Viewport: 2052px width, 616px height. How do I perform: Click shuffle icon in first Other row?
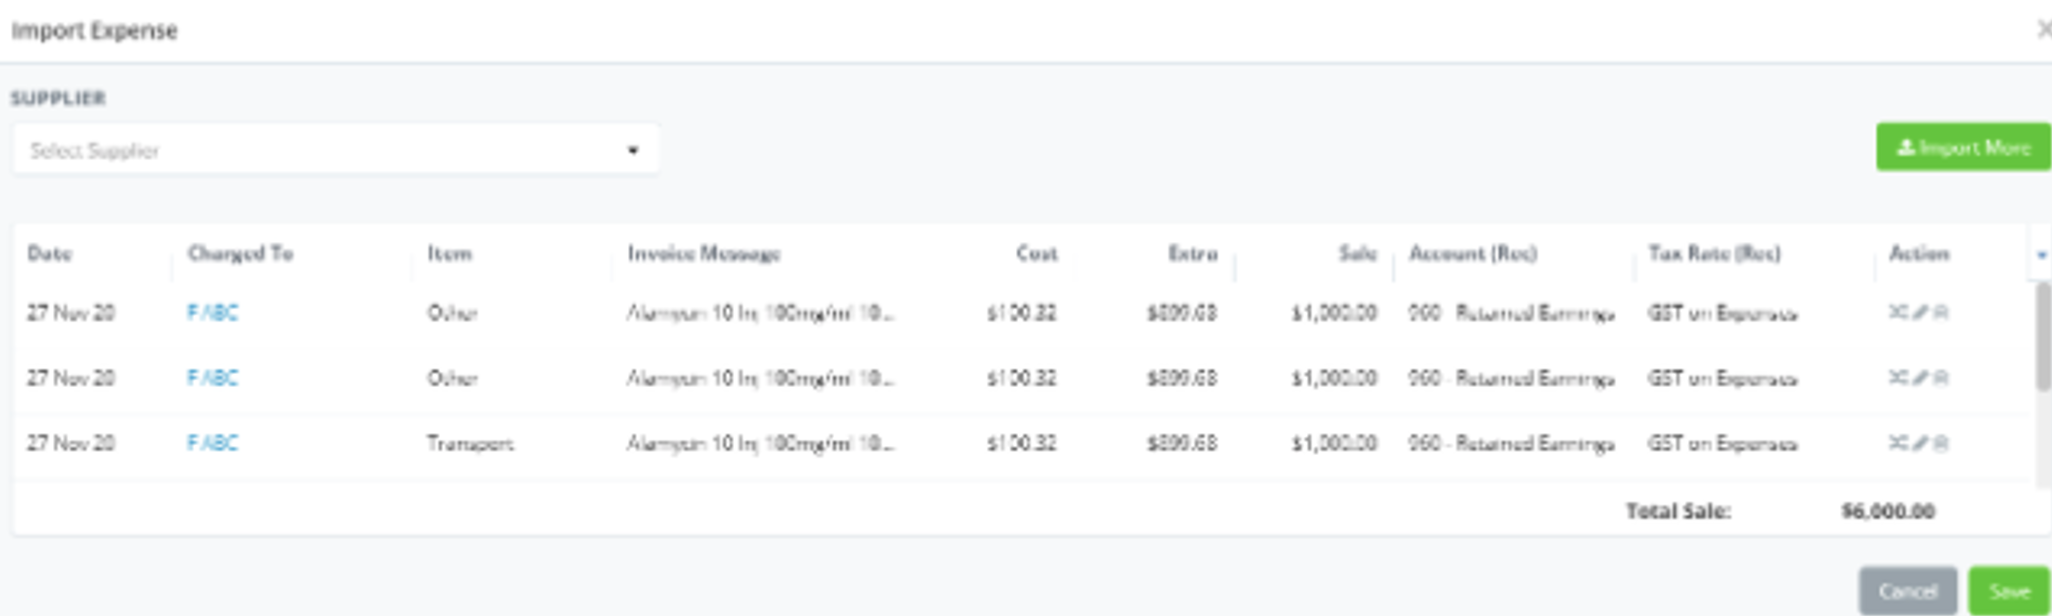(x=1897, y=312)
